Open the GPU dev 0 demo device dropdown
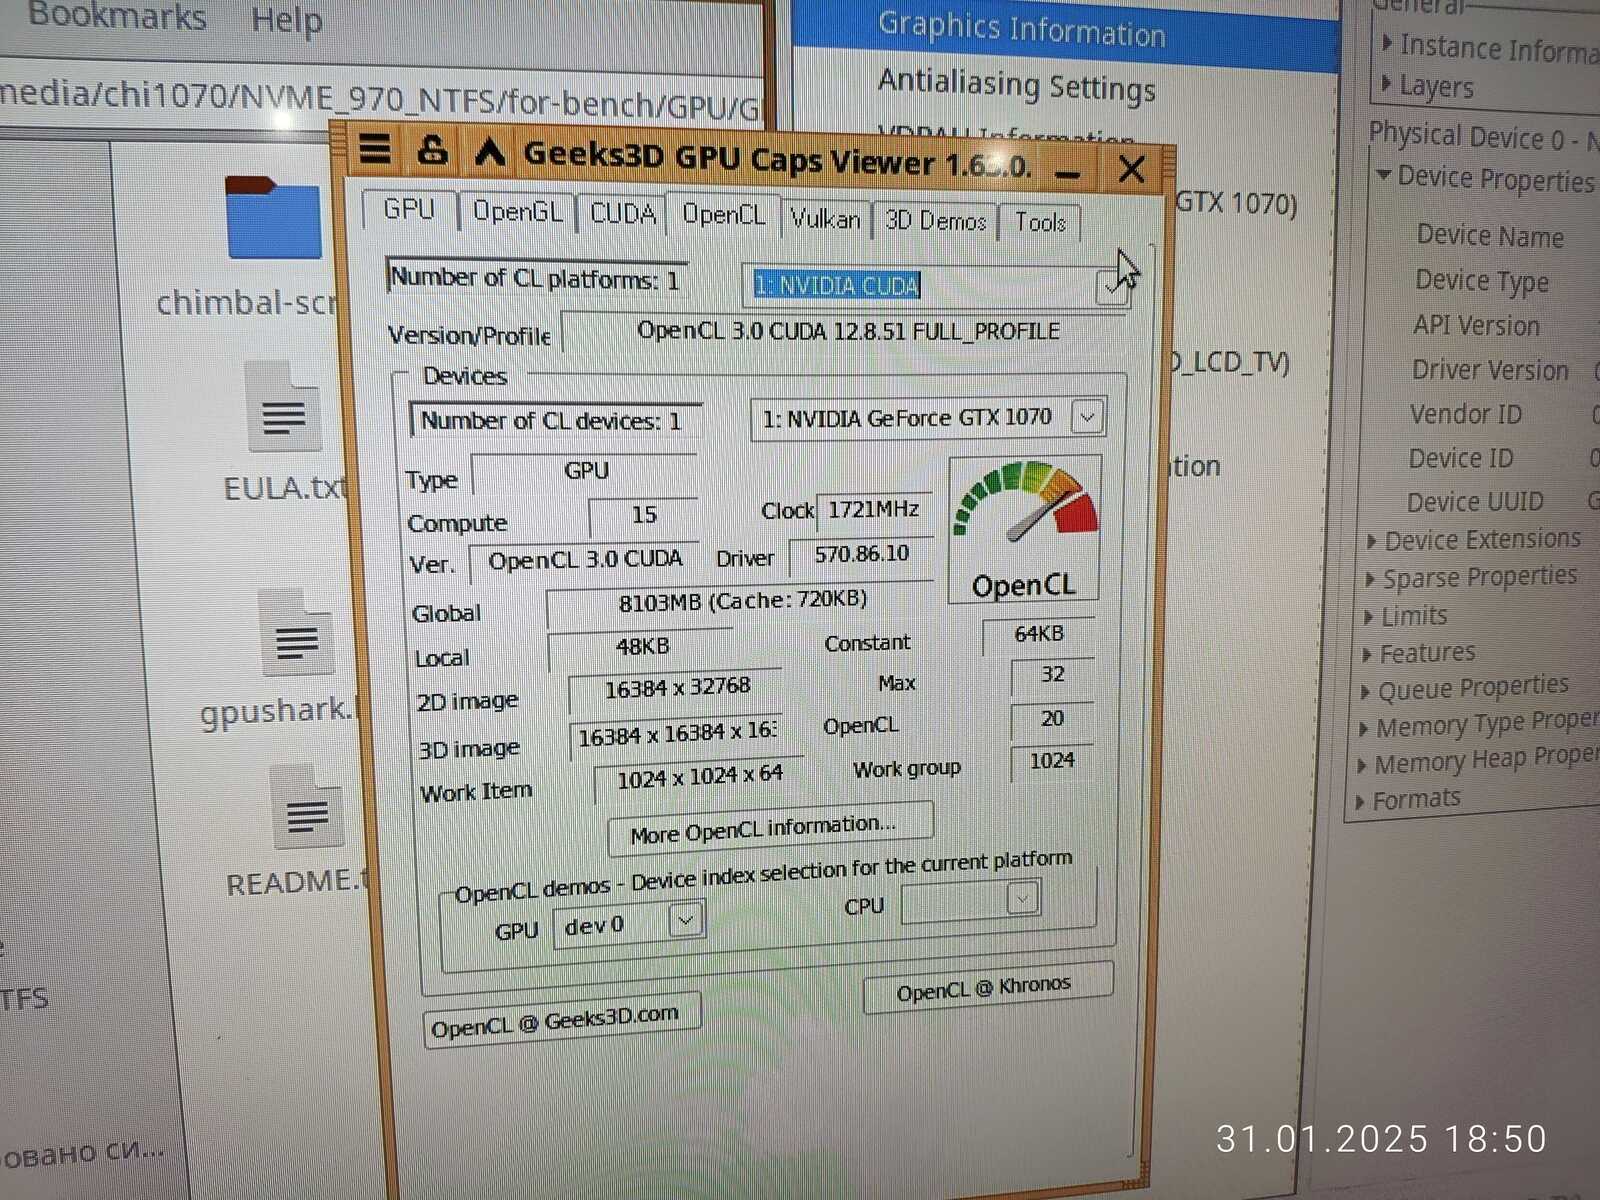 [630, 924]
